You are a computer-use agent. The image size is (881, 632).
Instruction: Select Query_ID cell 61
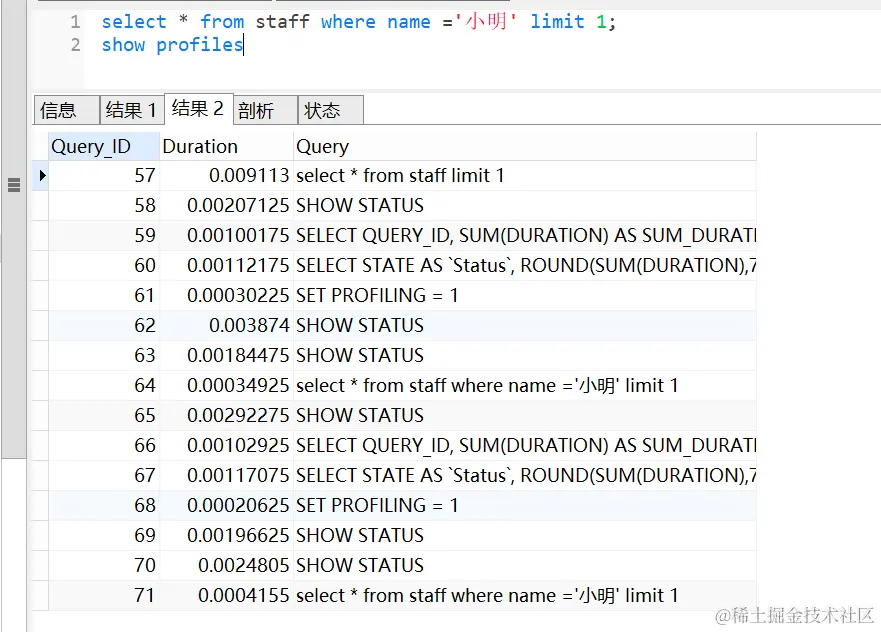pos(104,295)
